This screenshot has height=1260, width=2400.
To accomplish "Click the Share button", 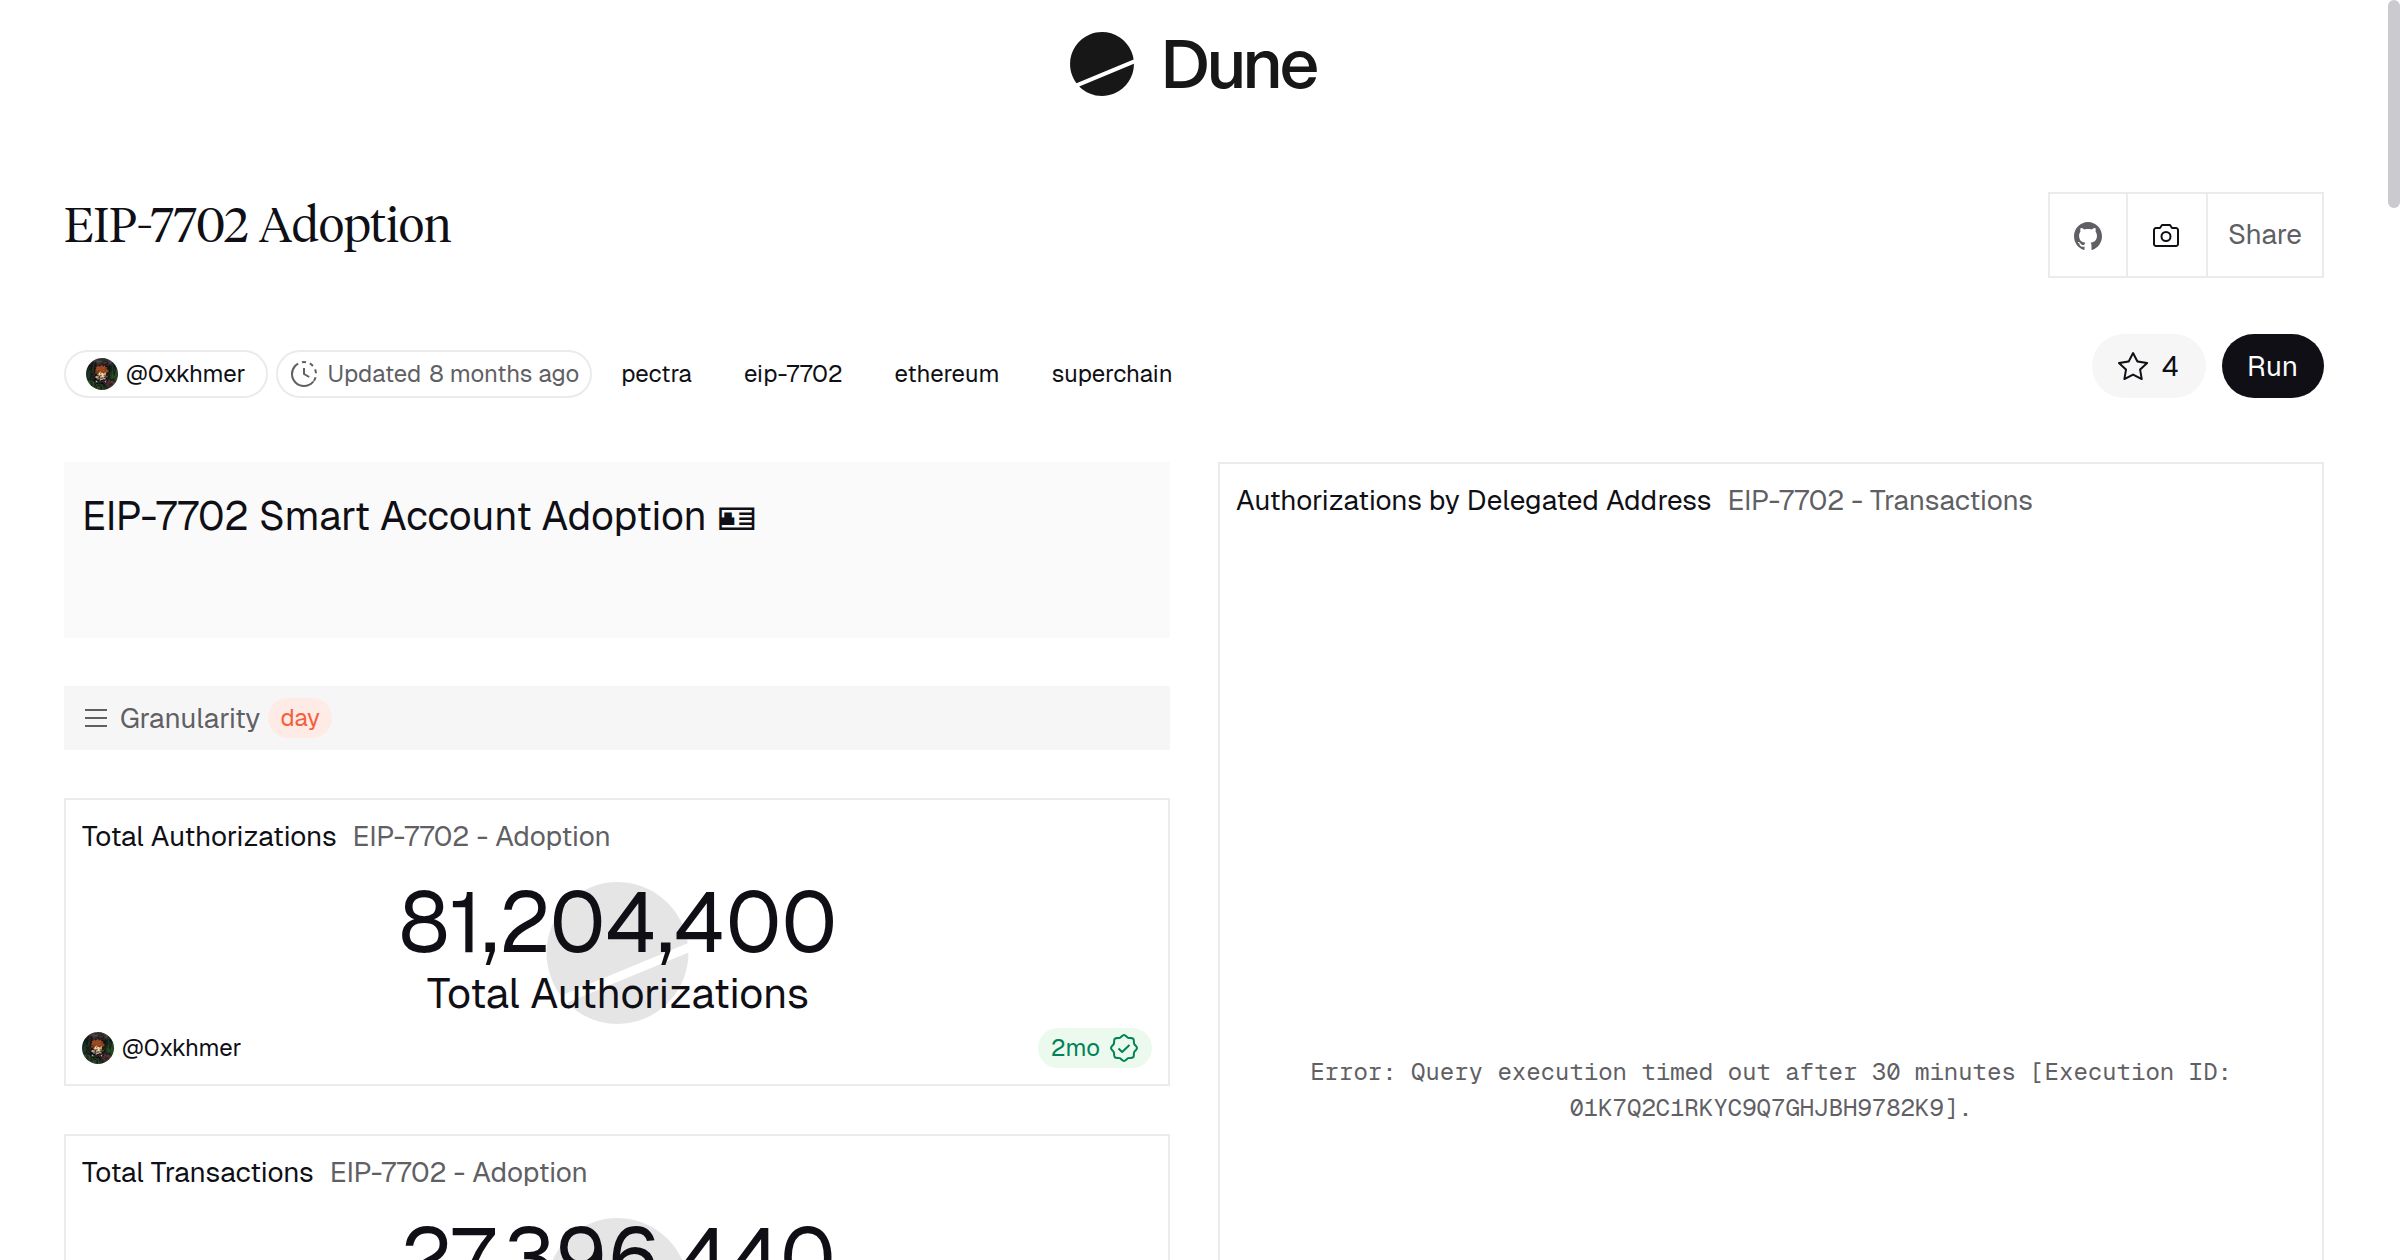I will (2264, 236).
